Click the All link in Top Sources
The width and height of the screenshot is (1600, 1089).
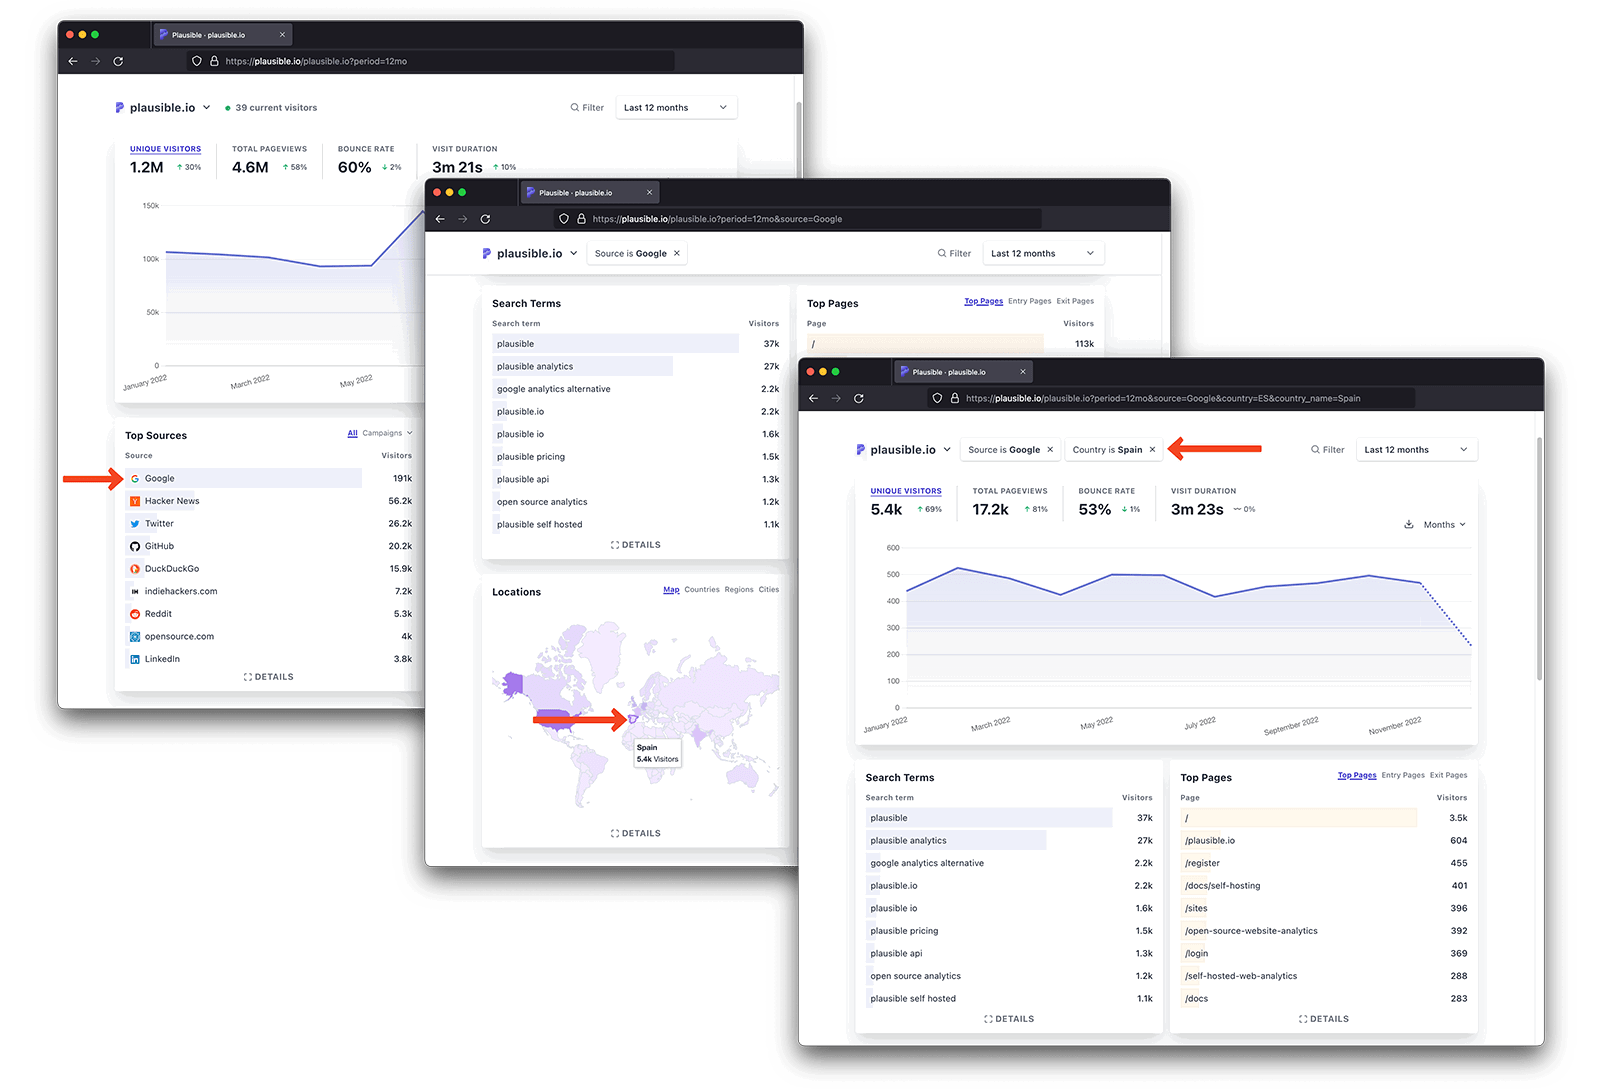(x=352, y=433)
